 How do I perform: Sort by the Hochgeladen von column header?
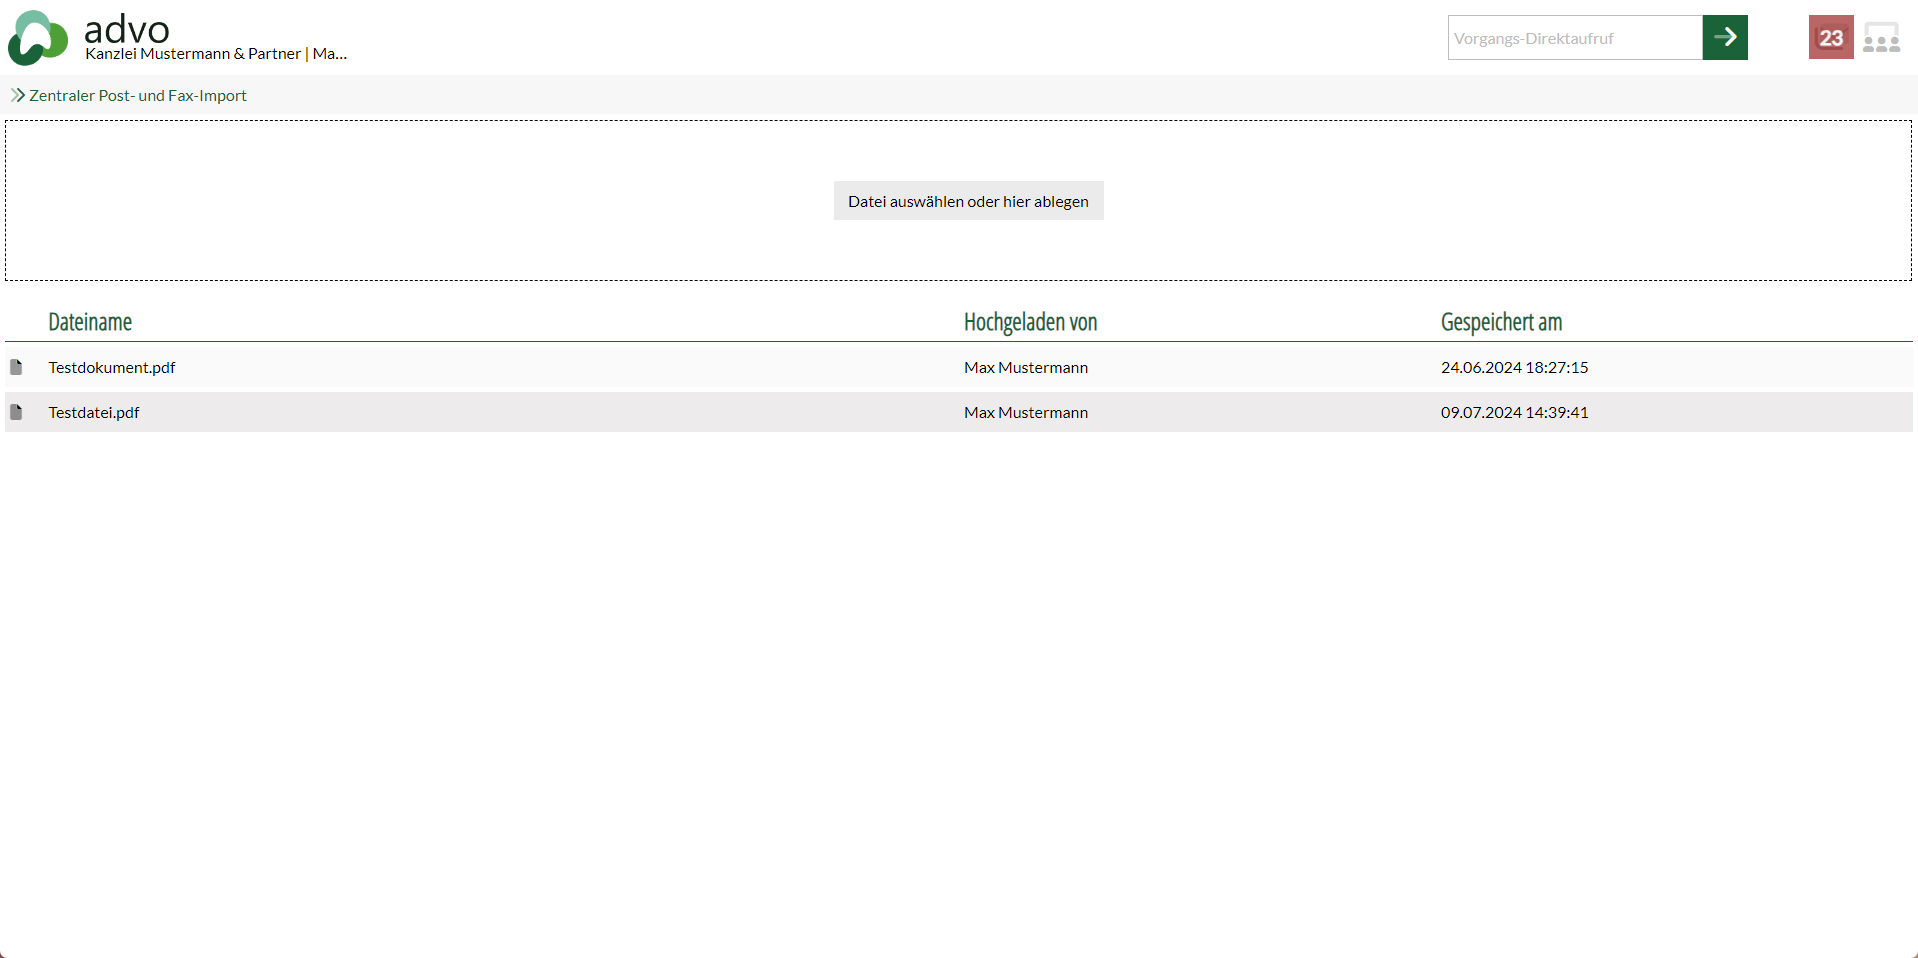[1030, 322]
